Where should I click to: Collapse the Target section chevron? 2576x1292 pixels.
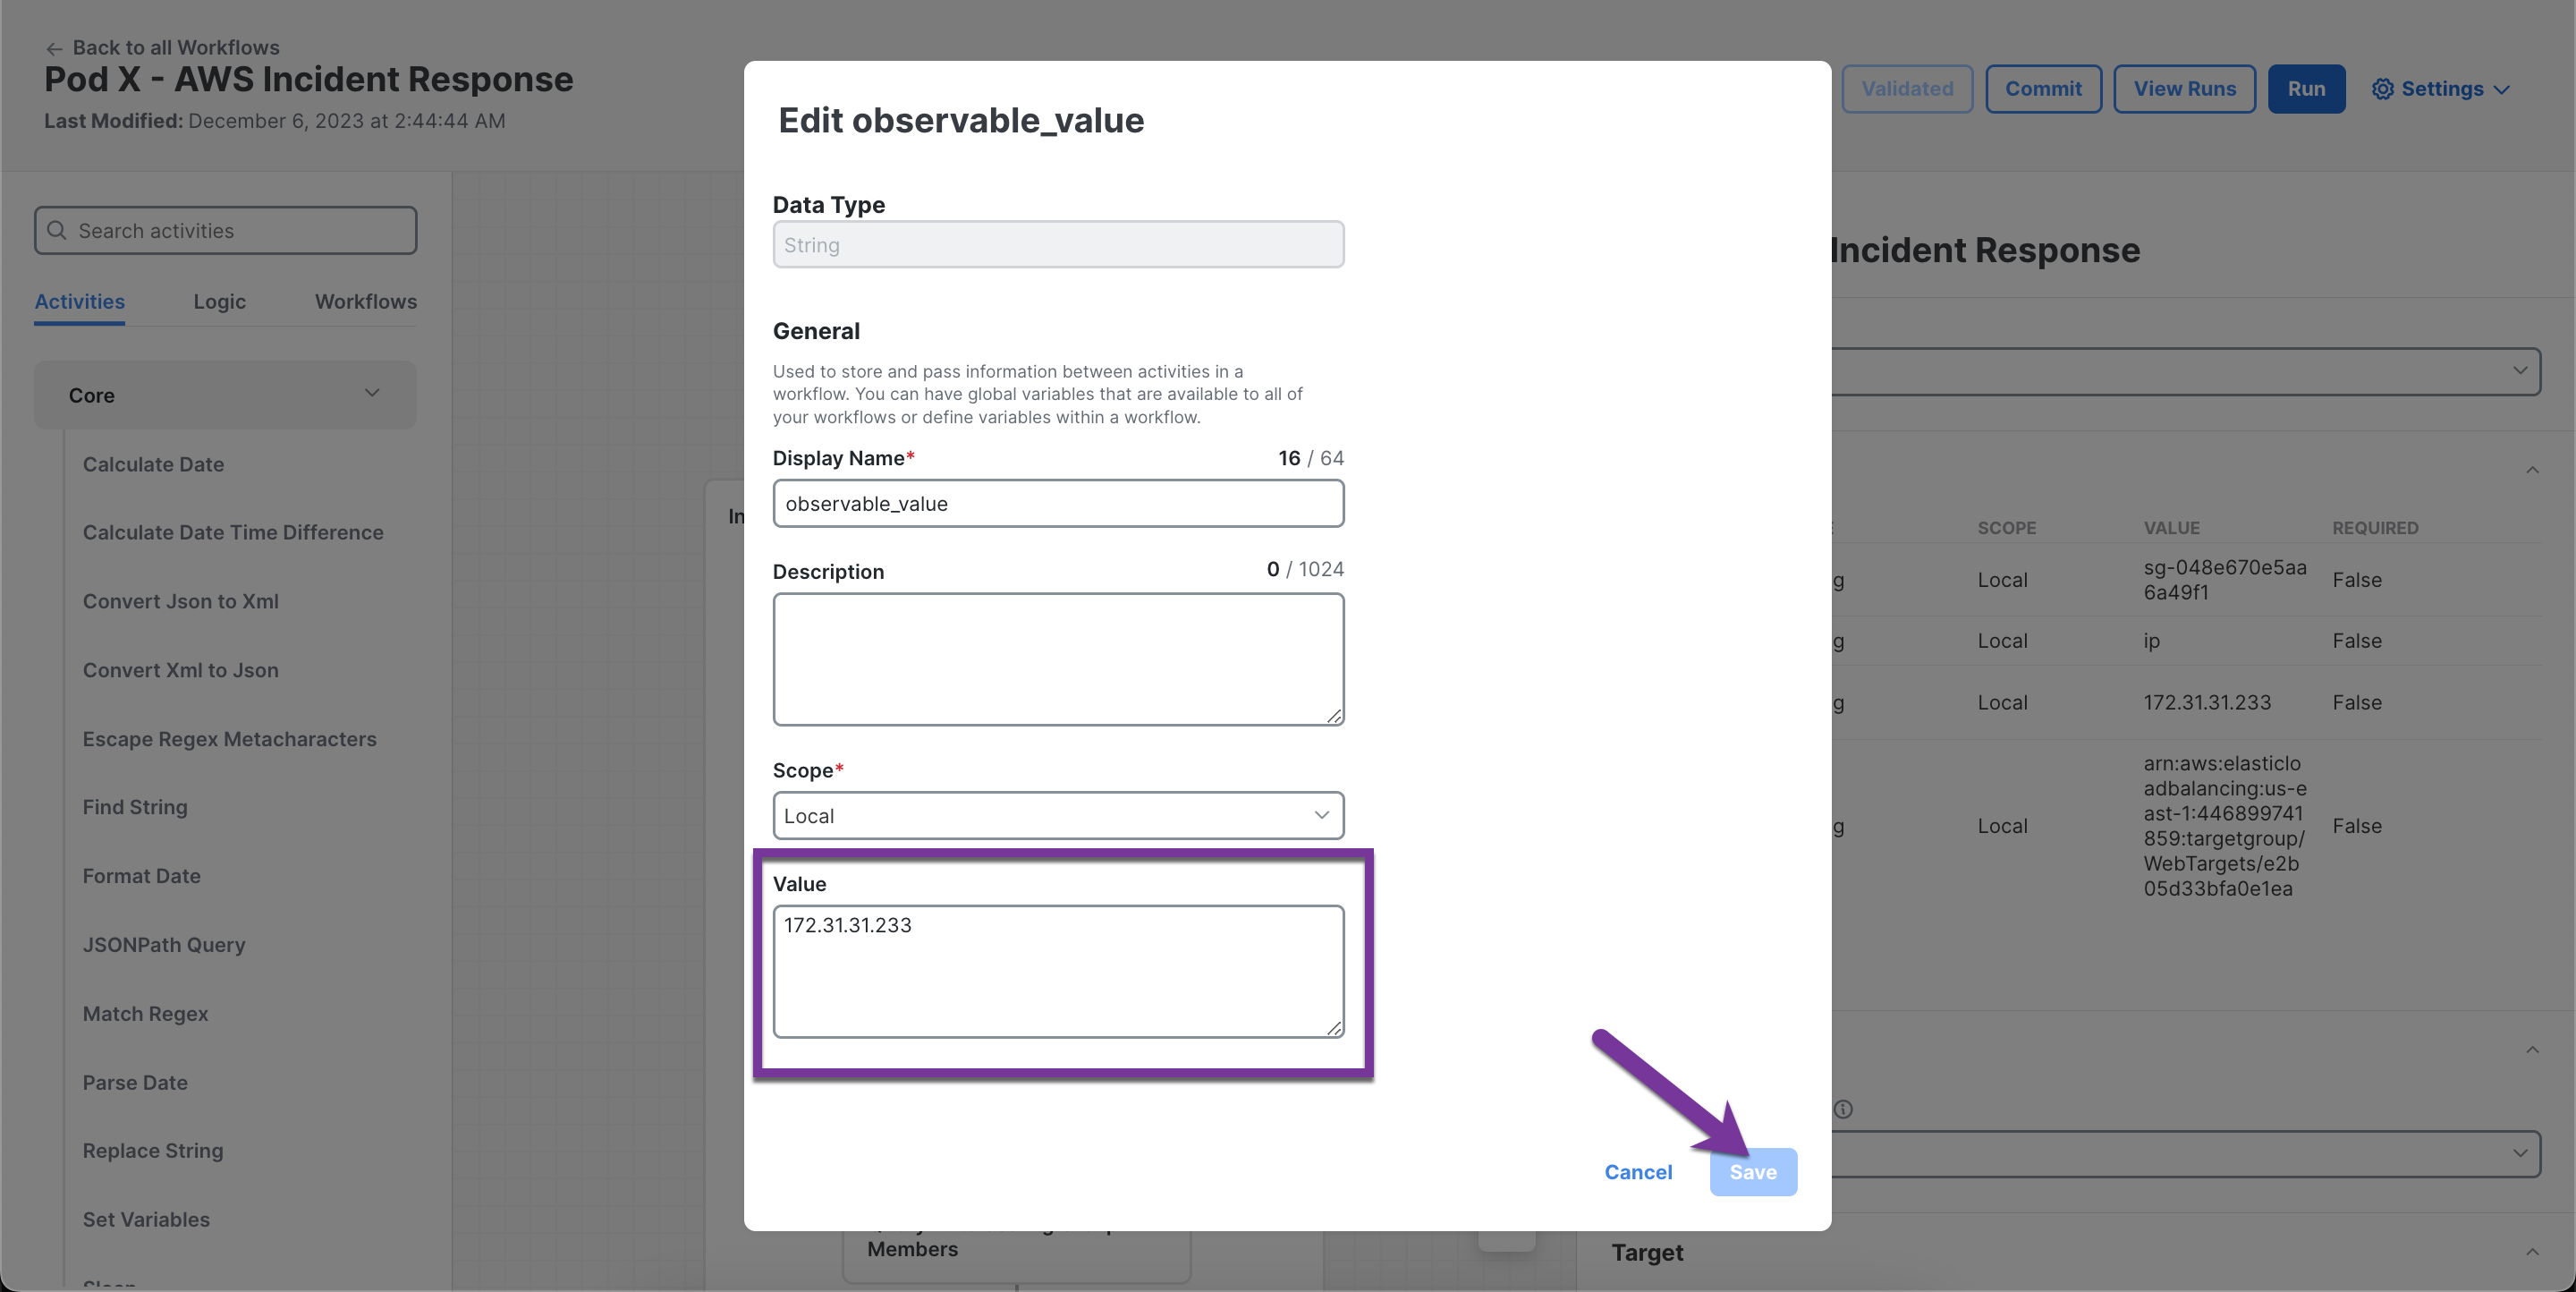[2532, 1252]
